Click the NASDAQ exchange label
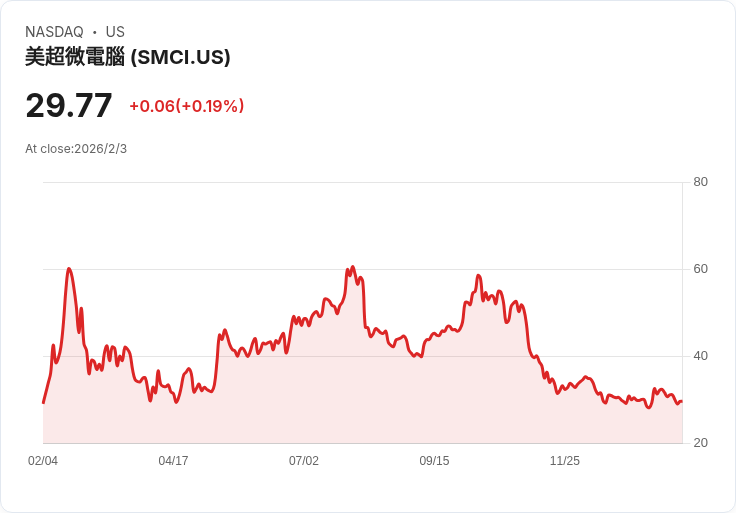736x513 pixels. click(54, 32)
